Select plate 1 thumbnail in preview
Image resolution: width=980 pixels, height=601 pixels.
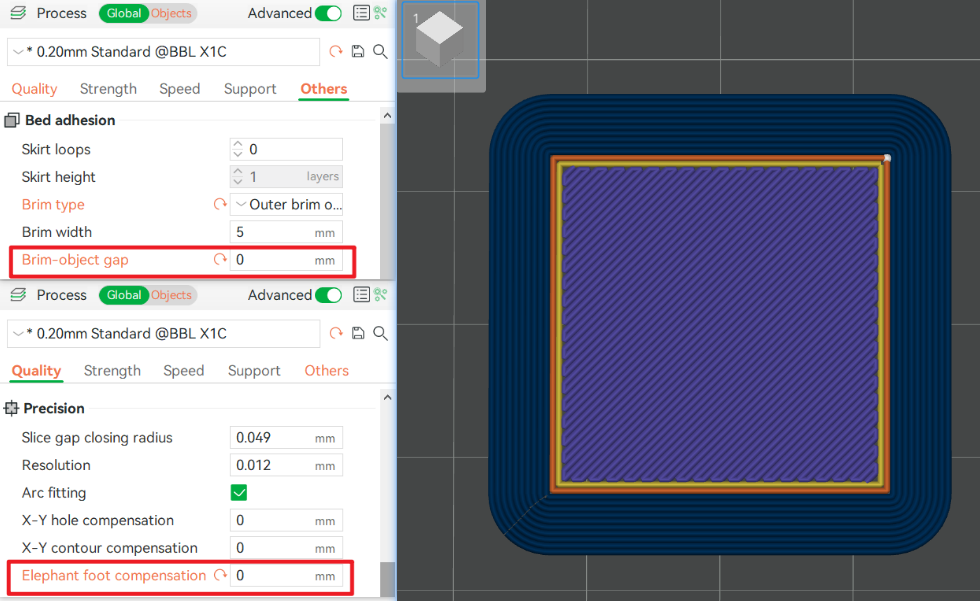click(x=441, y=40)
